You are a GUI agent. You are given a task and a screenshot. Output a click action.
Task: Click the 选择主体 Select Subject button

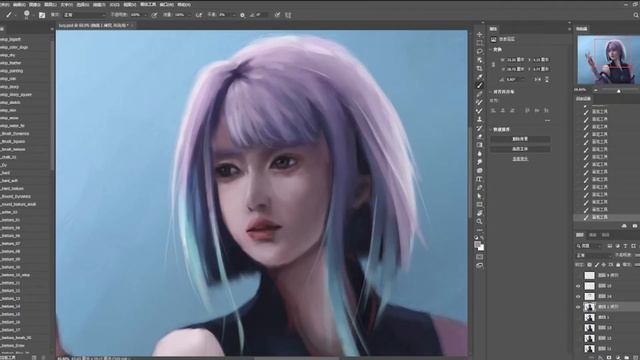(x=520, y=149)
